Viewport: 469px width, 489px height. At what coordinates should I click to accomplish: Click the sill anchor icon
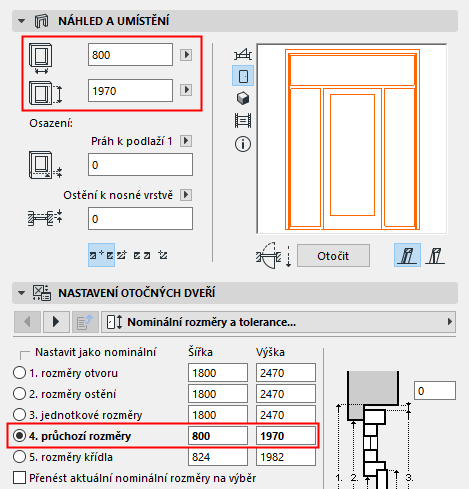point(45,165)
